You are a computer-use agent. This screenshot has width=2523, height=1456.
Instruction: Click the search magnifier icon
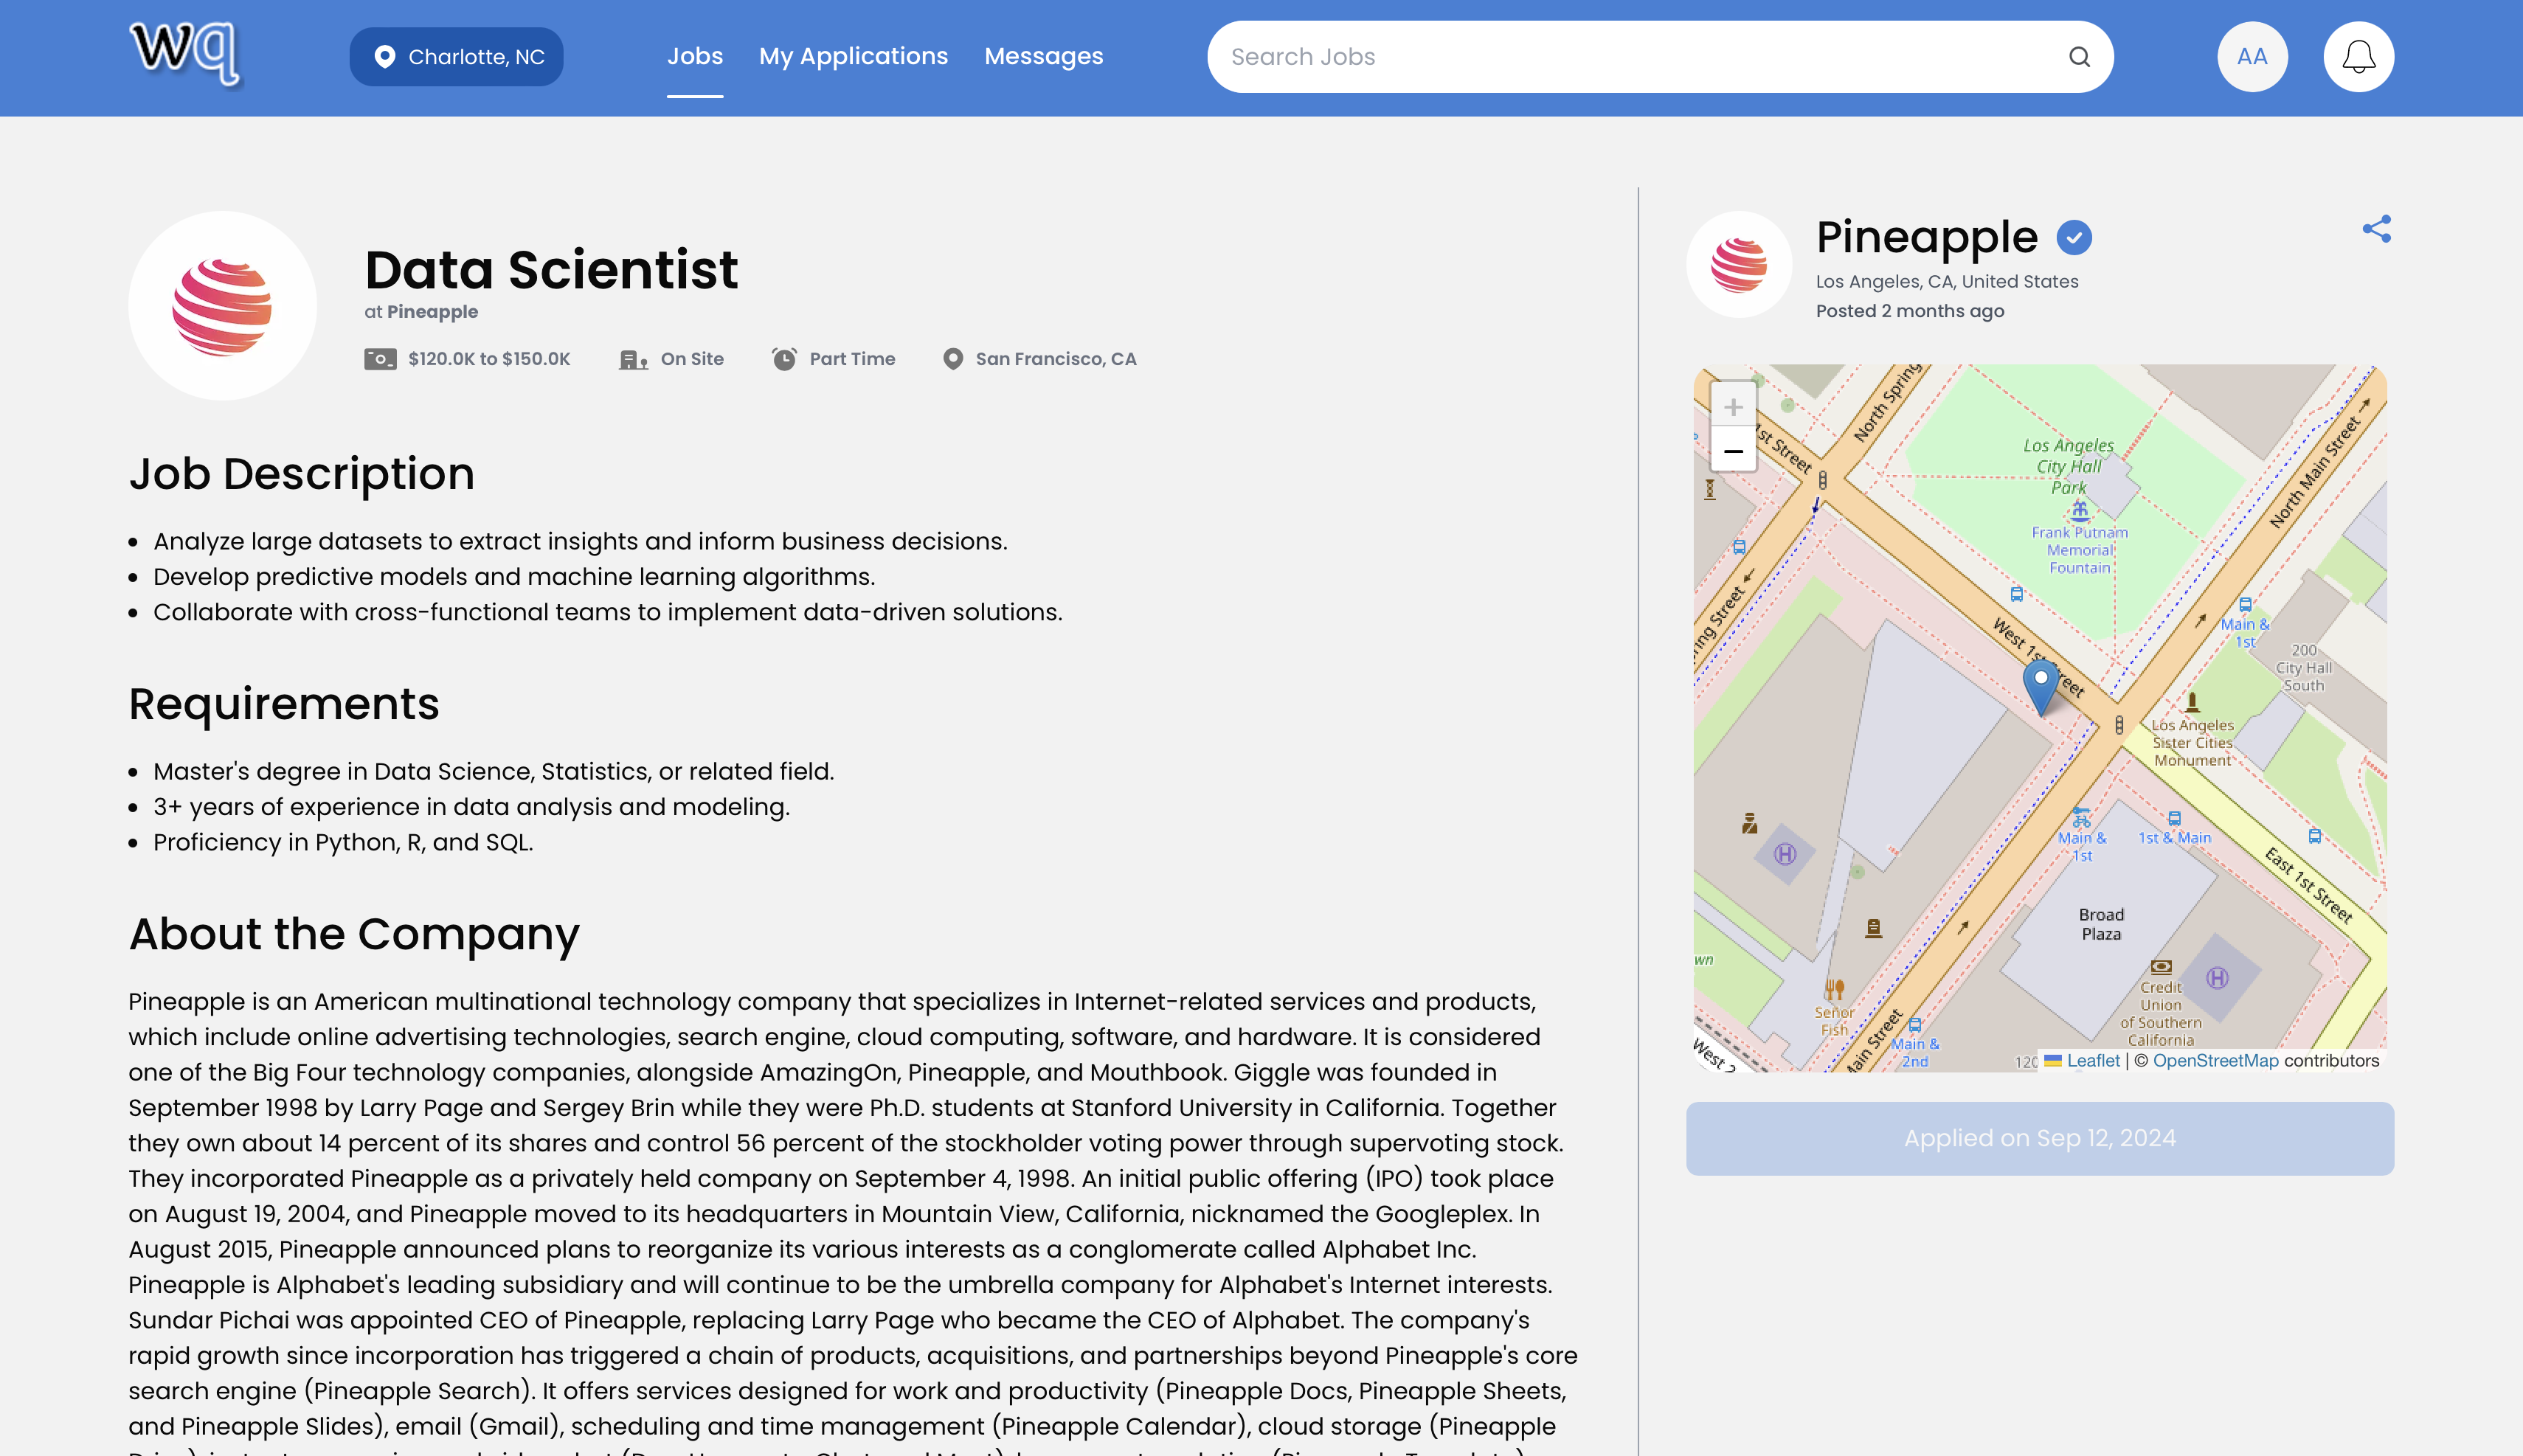(x=2079, y=57)
